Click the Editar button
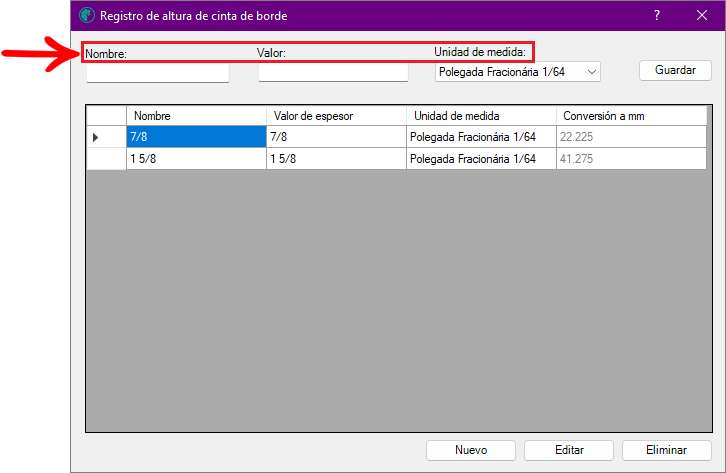 point(569,450)
